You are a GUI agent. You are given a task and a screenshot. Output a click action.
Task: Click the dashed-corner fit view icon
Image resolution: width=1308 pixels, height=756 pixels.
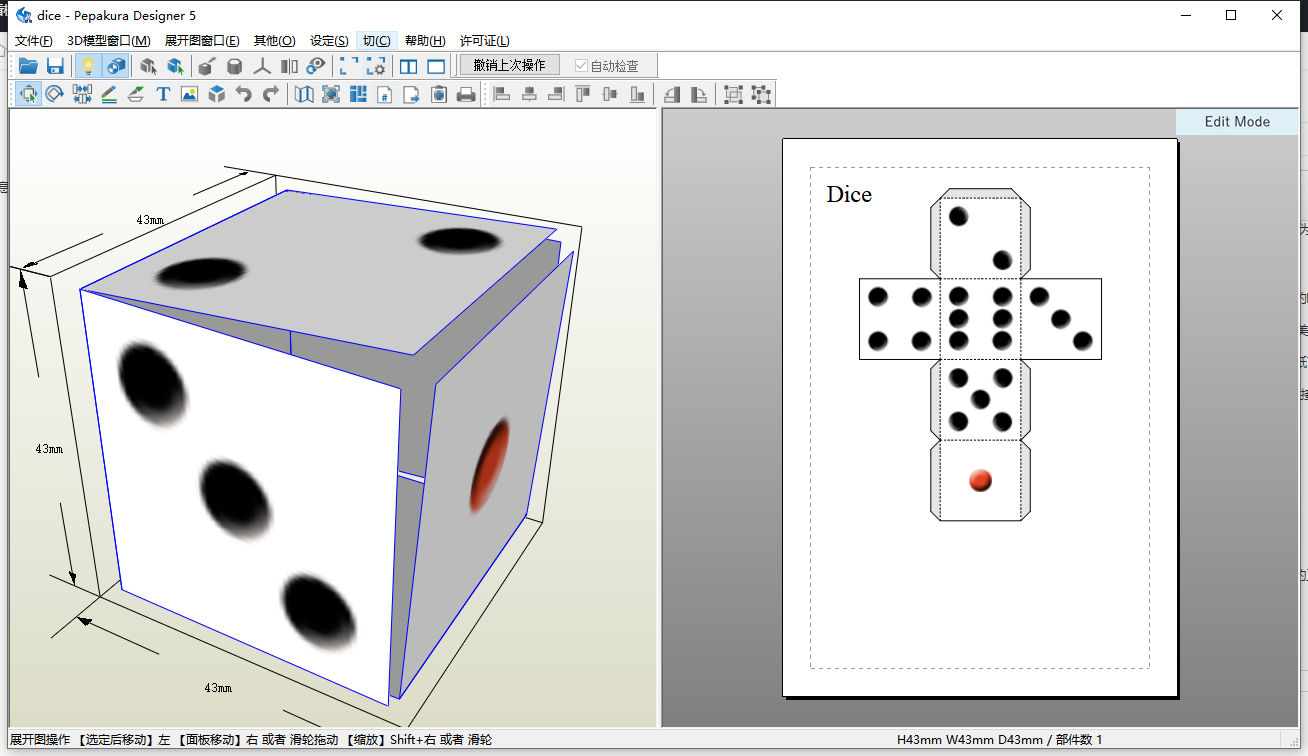[x=349, y=66]
